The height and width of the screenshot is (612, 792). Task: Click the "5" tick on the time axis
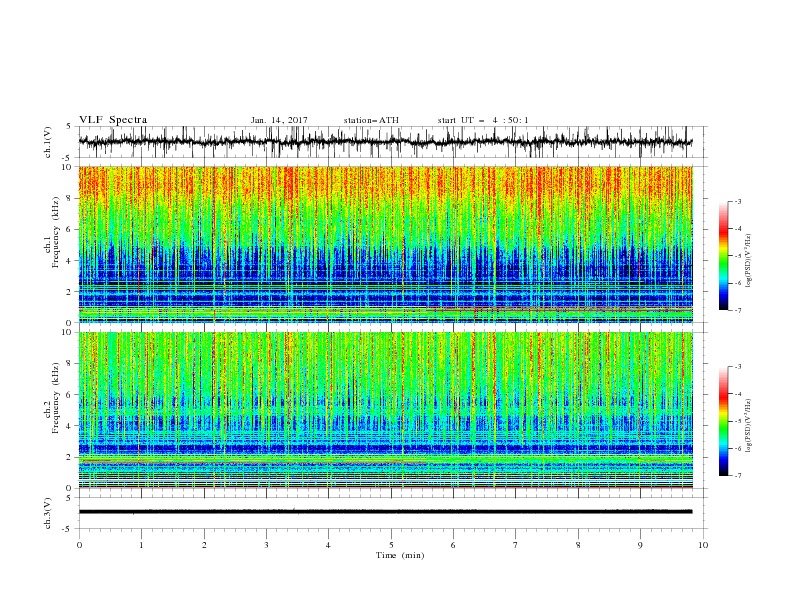tap(391, 545)
